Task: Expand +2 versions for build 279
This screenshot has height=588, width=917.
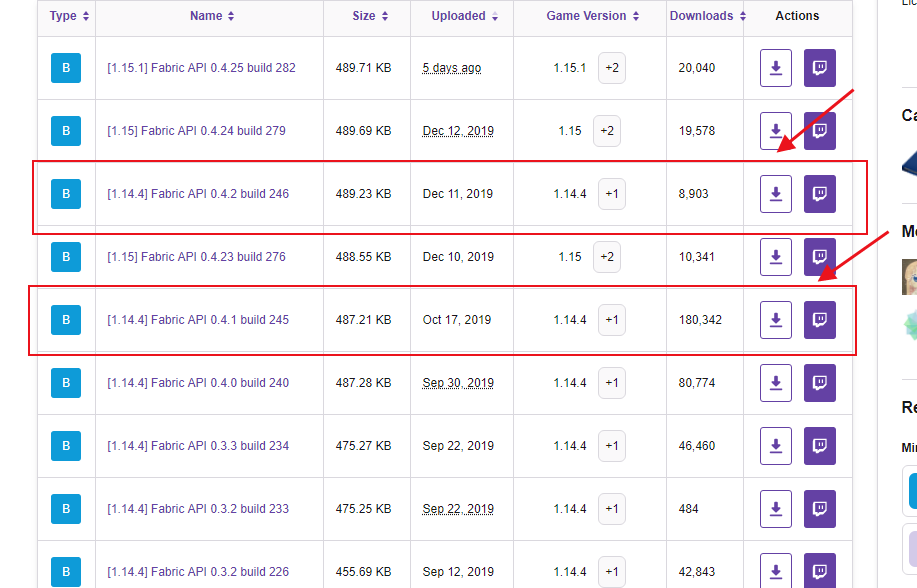Action: tap(607, 131)
